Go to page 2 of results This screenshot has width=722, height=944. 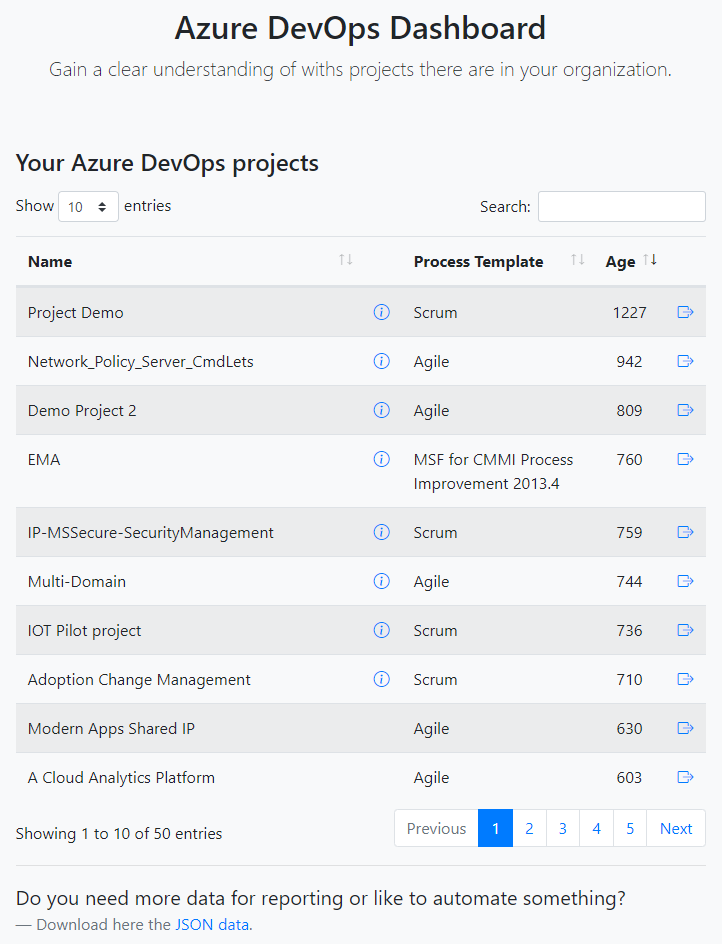[529, 828]
